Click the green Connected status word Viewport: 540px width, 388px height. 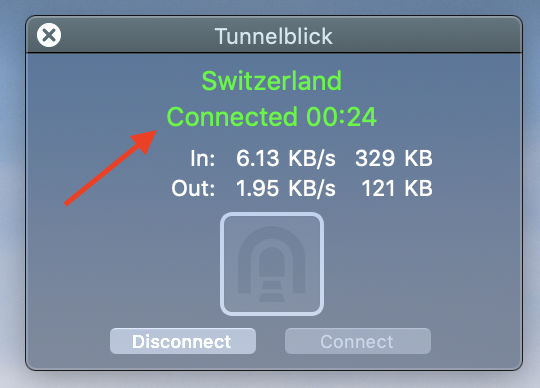[232, 117]
